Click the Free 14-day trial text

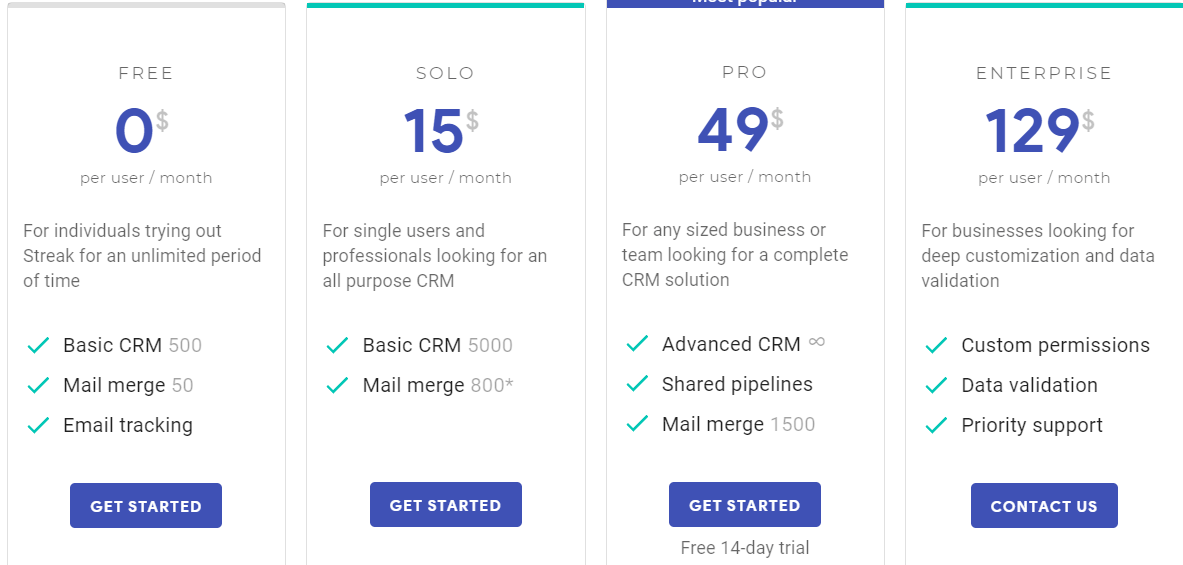click(x=745, y=548)
